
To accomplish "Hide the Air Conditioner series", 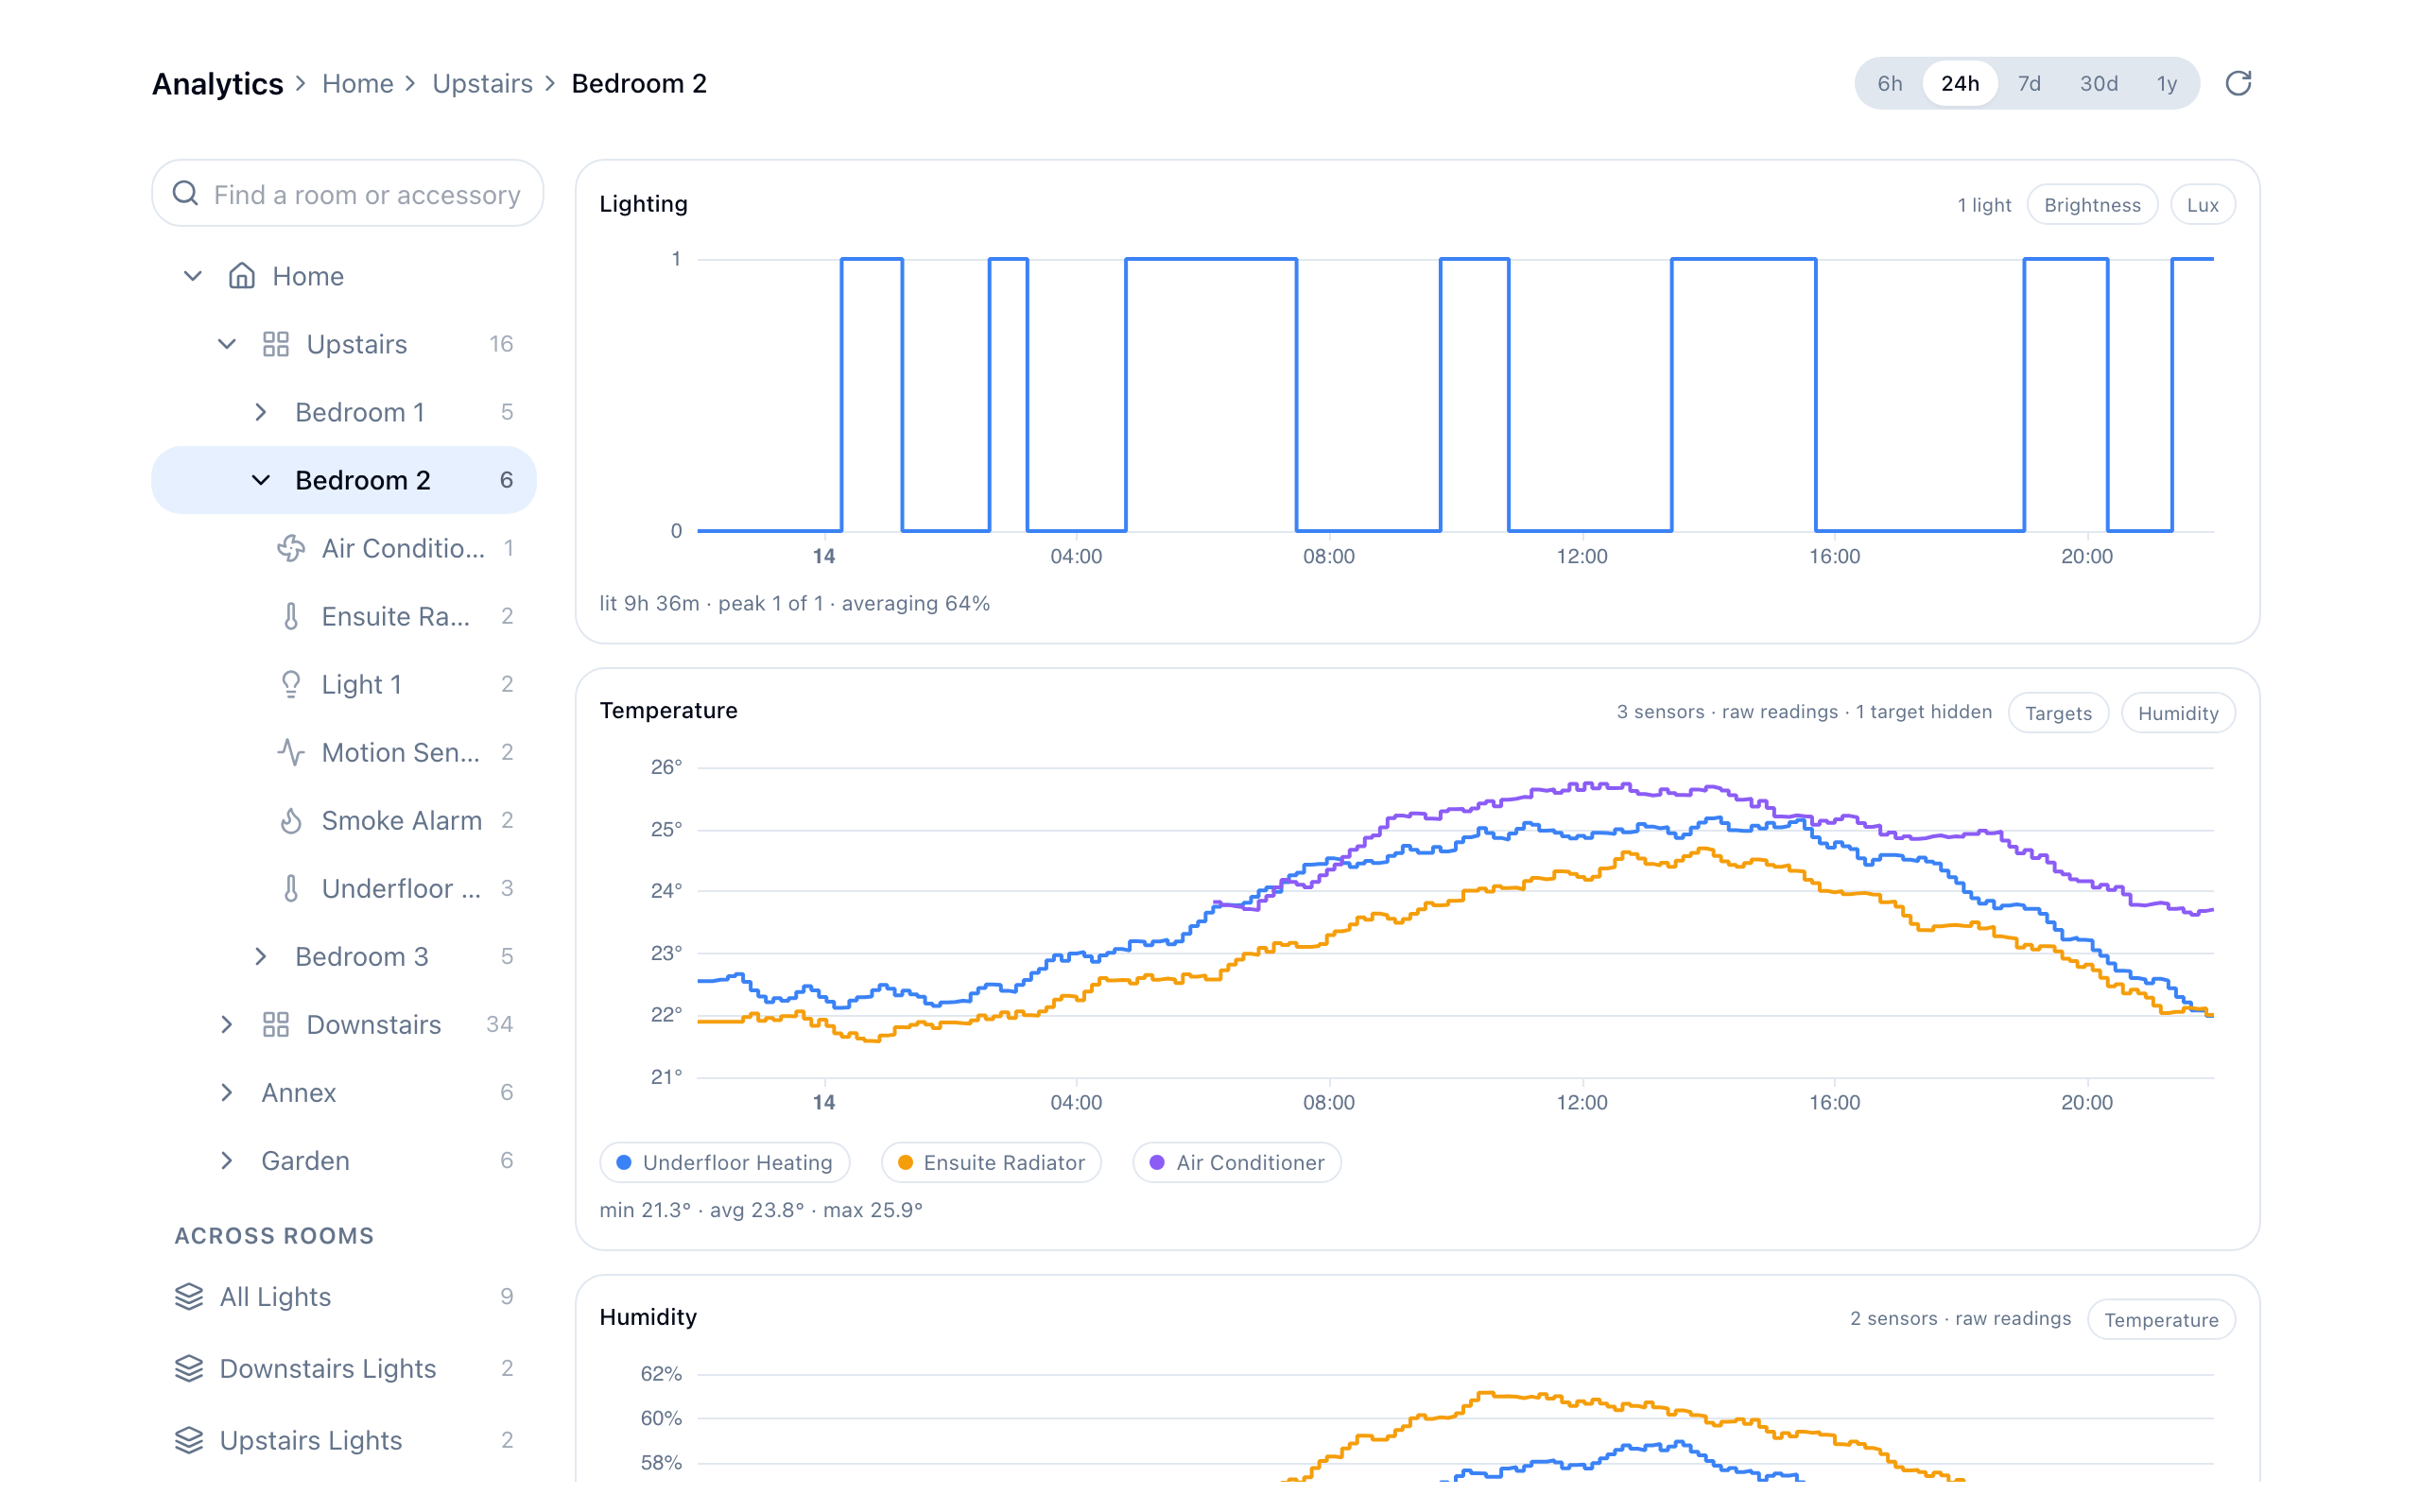I will click(x=1237, y=1162).
